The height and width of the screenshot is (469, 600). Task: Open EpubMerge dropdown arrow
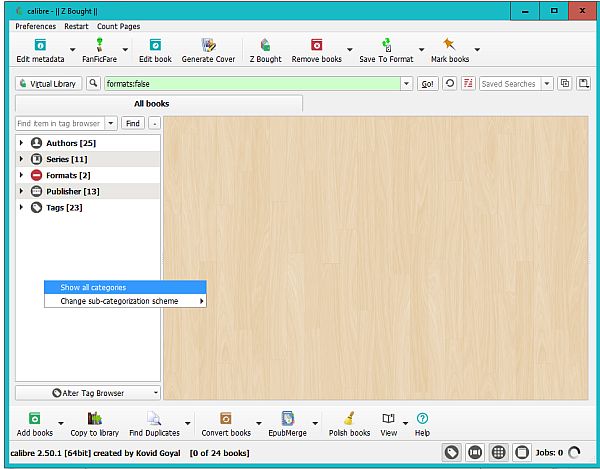(x=315, y=423)
